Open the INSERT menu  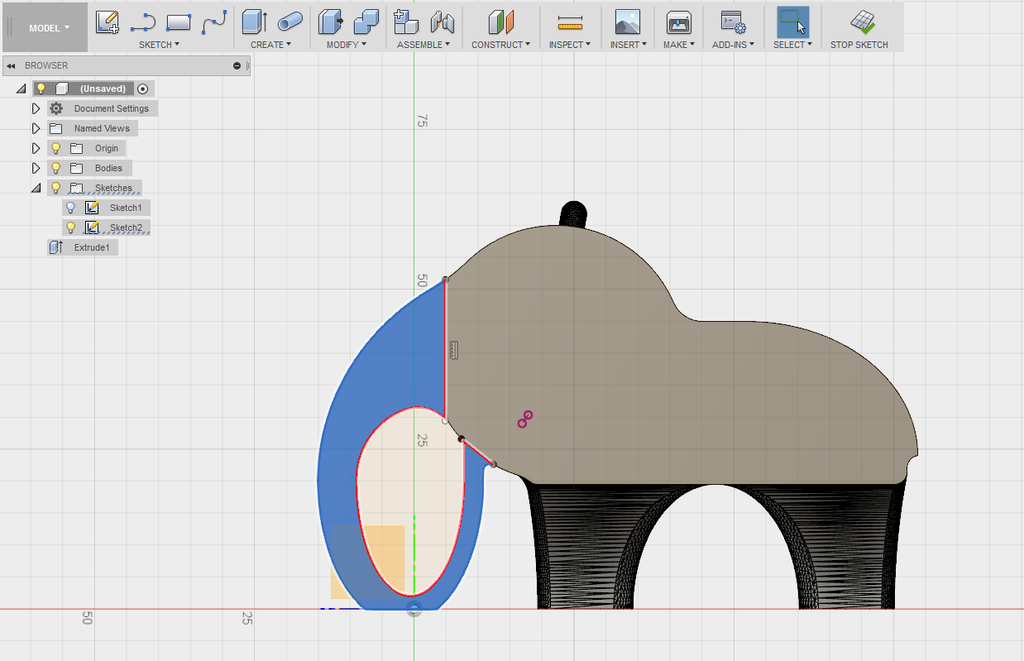628,45
